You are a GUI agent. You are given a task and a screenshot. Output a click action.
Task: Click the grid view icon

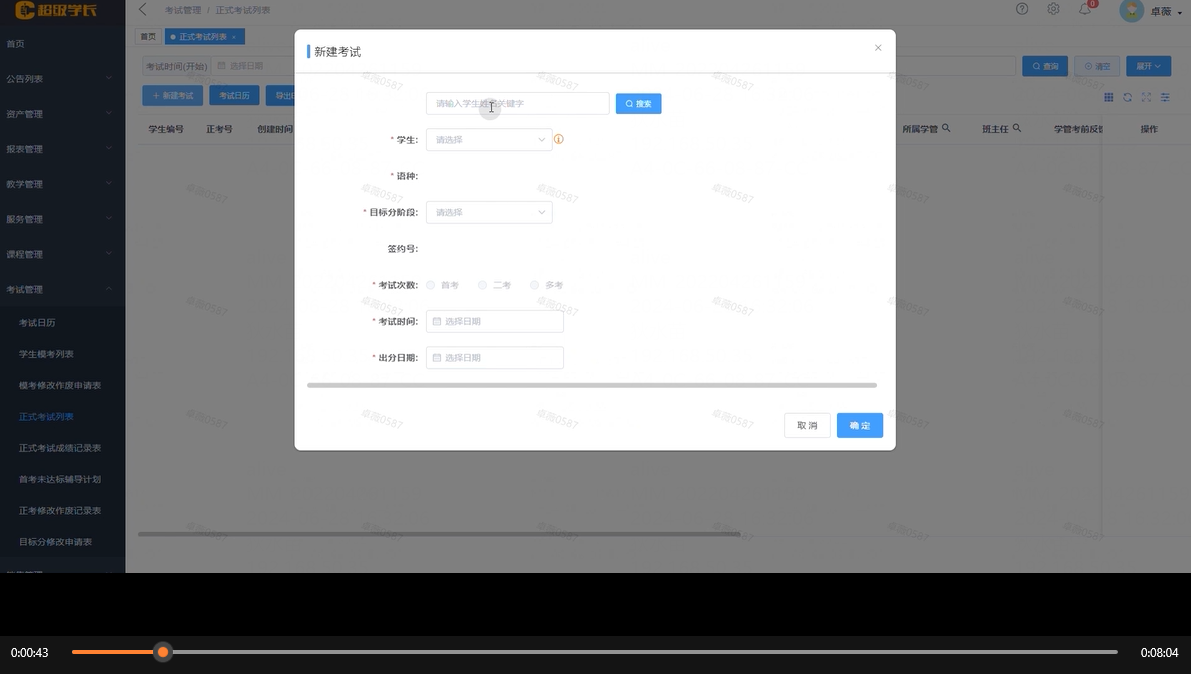click(x=1109, y=97)
